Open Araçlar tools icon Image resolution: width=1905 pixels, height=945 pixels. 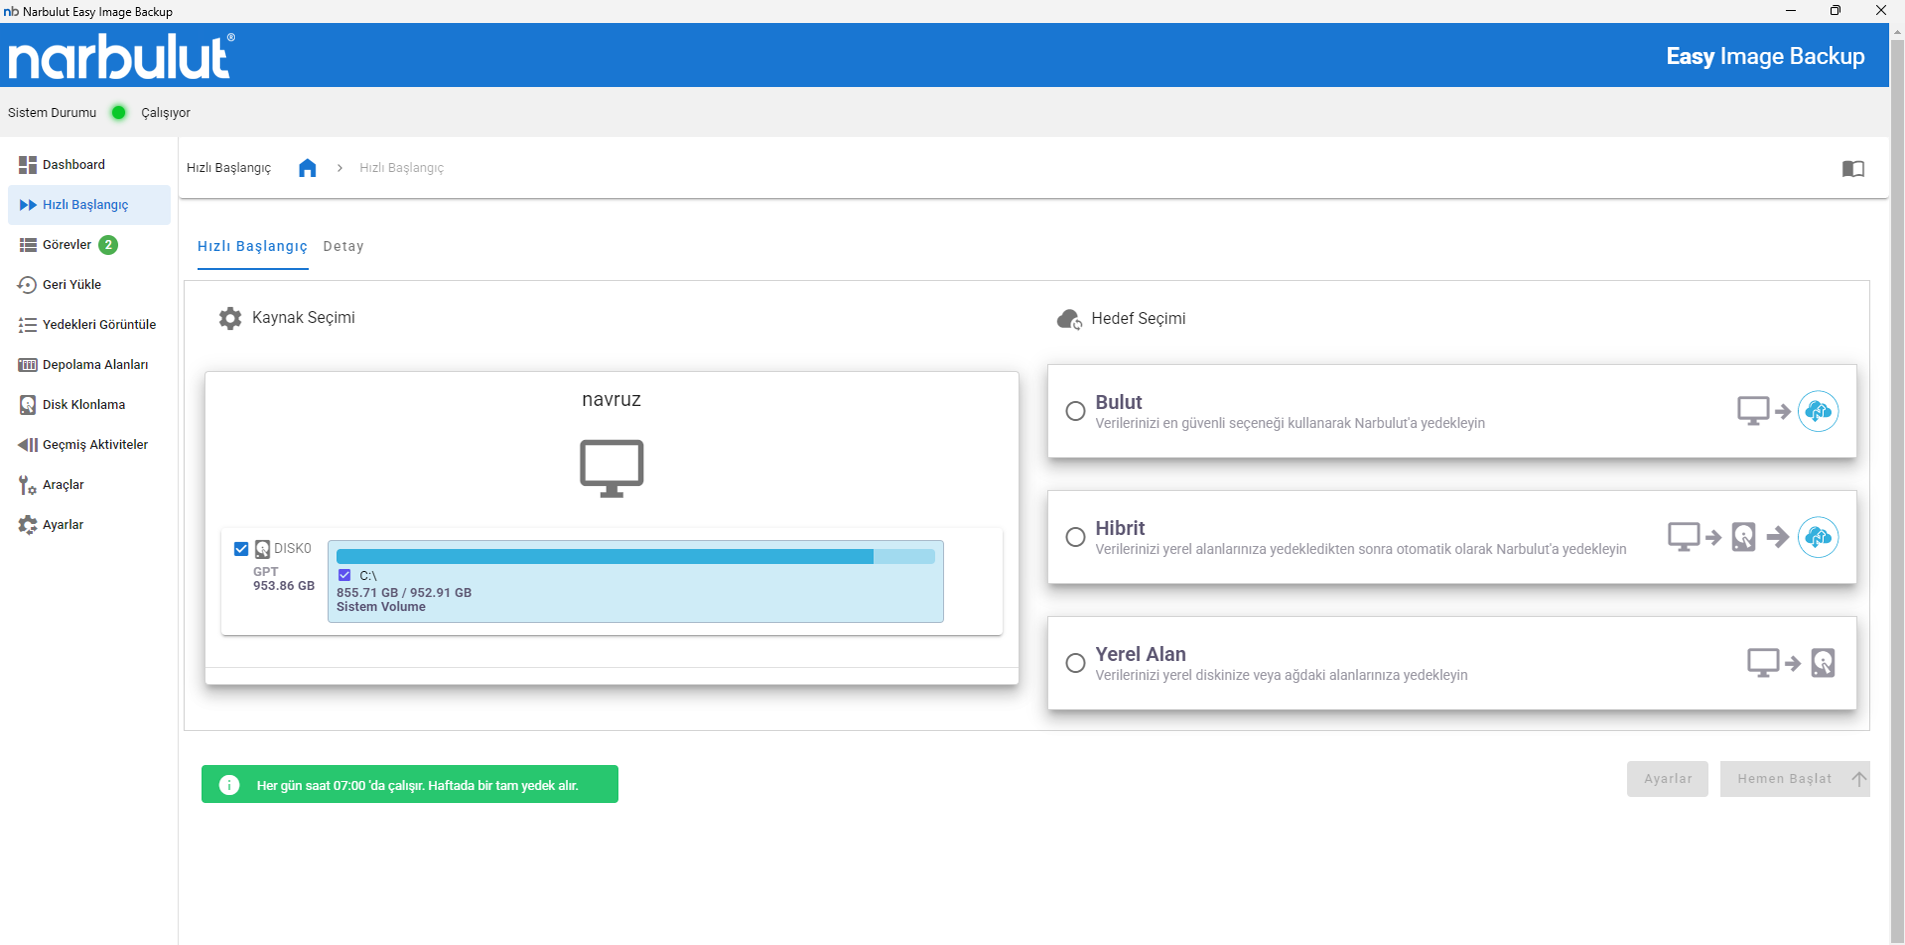coord(27,485)
